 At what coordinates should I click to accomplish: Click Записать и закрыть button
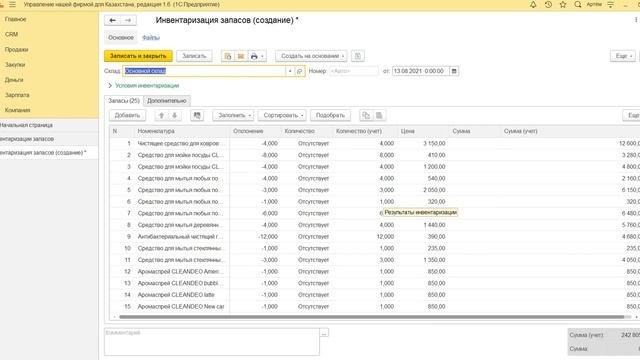coord(138,56)
